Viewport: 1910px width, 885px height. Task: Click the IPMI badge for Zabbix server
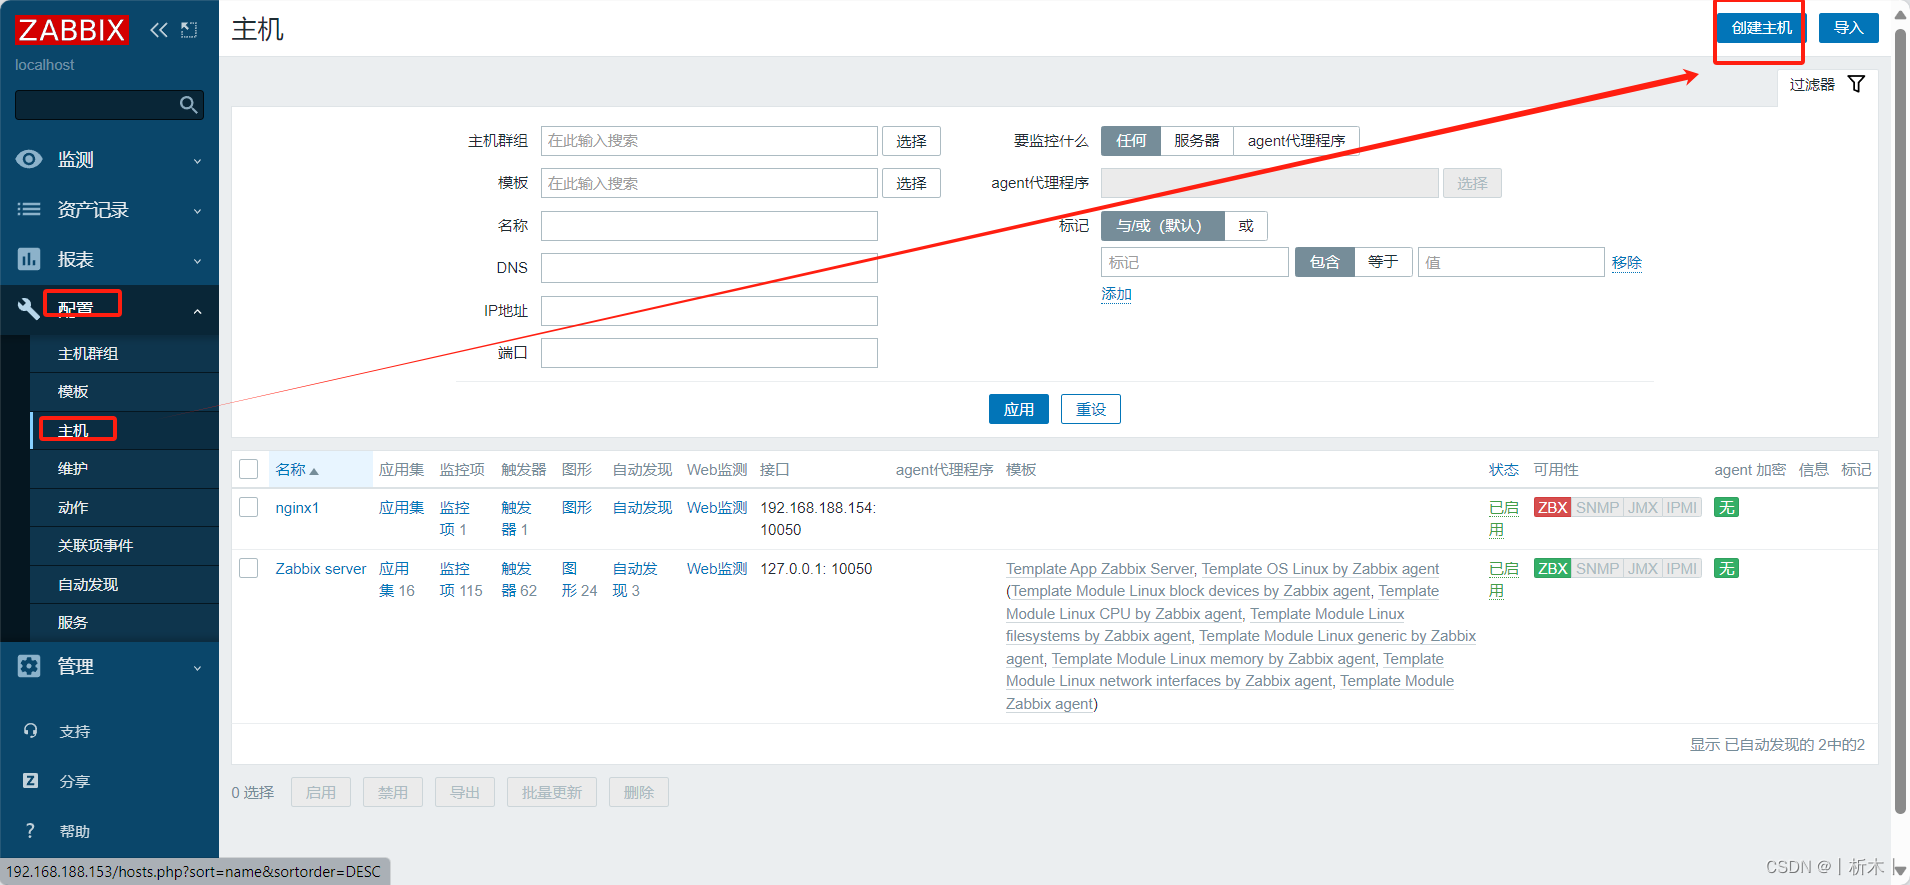point(1682,568)
